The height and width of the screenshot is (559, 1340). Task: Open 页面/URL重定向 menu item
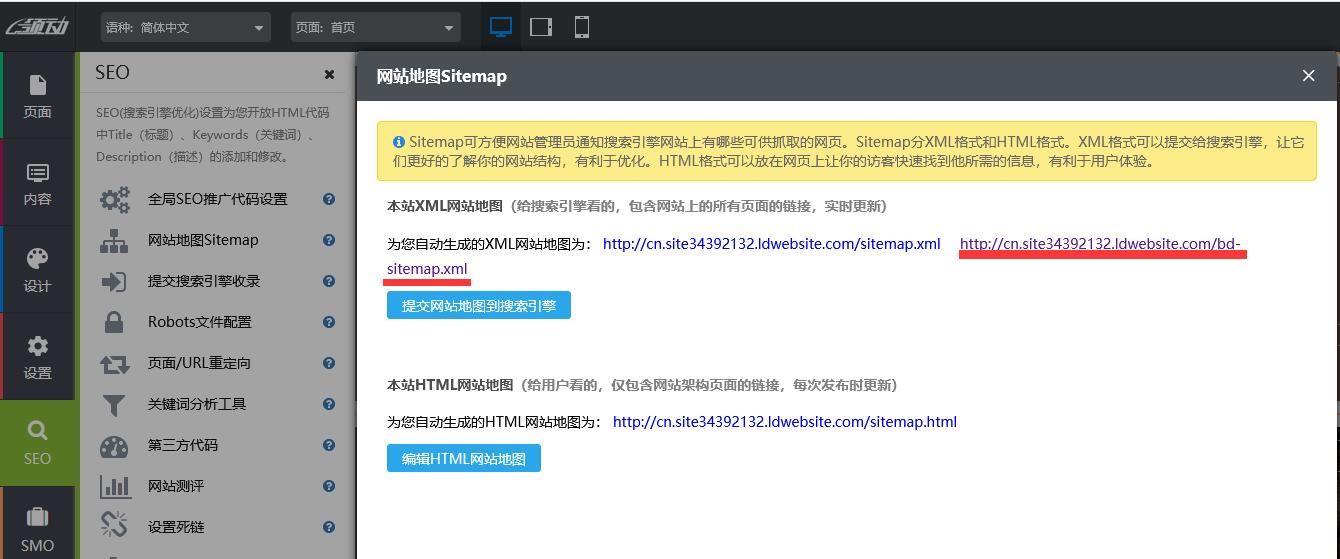(199, 363)
